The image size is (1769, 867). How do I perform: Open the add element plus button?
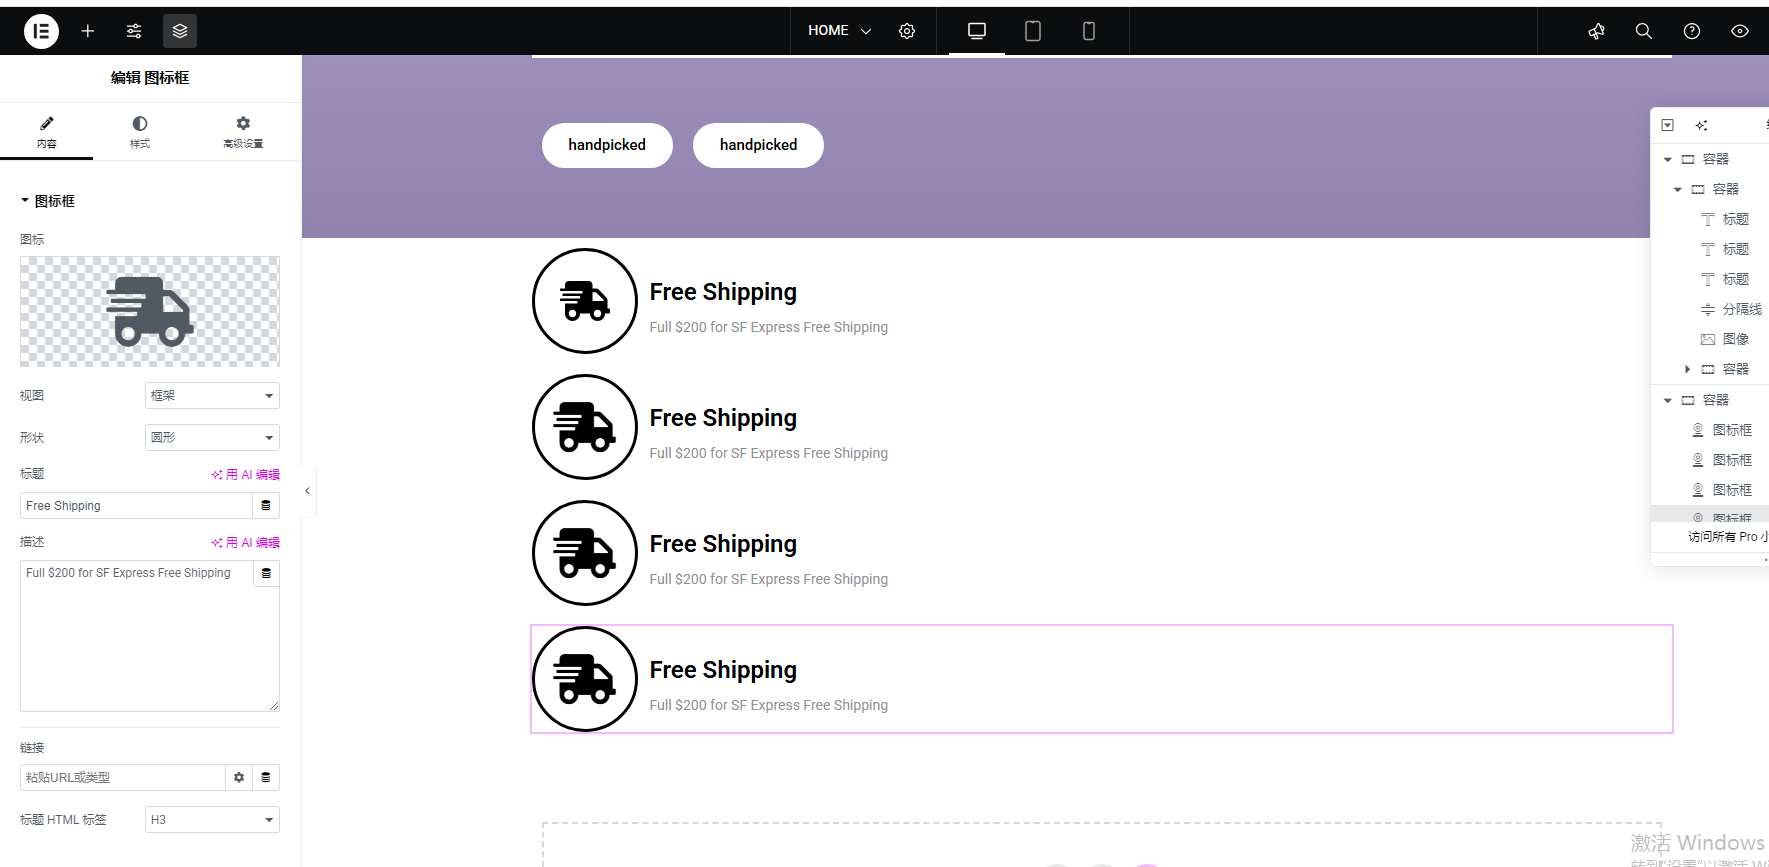pos(88,31)
